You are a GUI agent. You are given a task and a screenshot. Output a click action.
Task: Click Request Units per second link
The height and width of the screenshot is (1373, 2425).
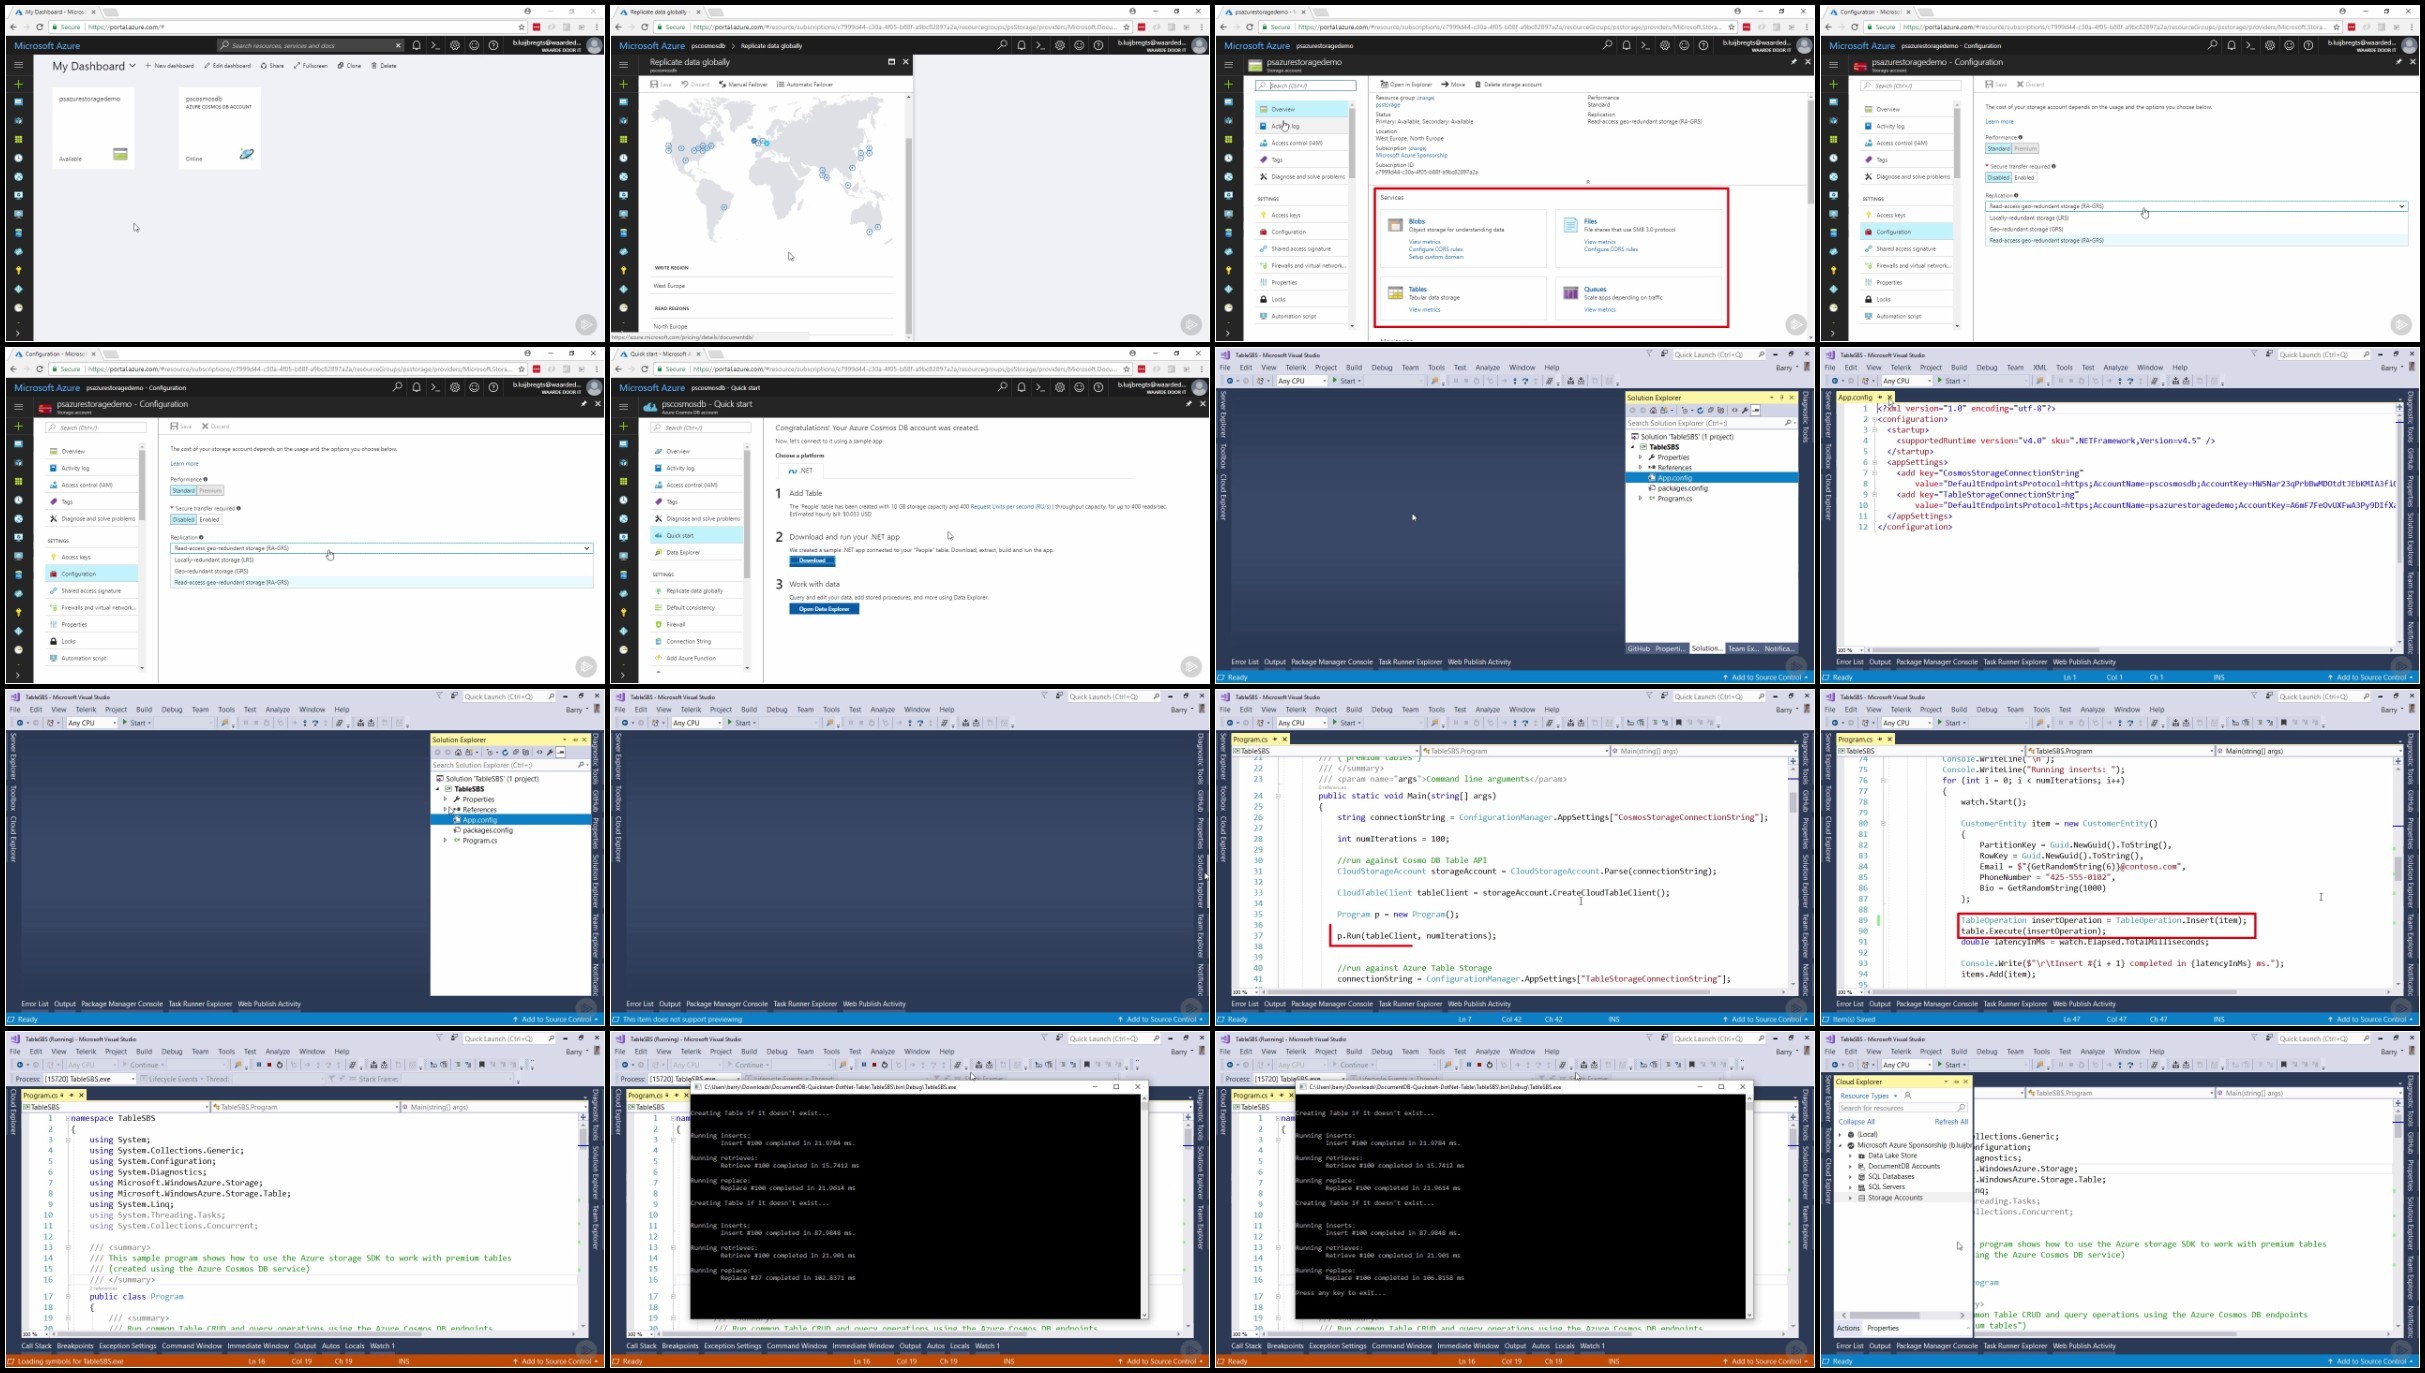(x=1011, y=507)
